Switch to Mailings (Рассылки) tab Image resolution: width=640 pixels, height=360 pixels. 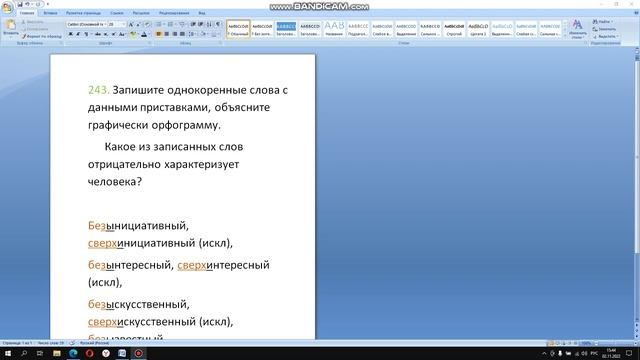coord(141,13)
